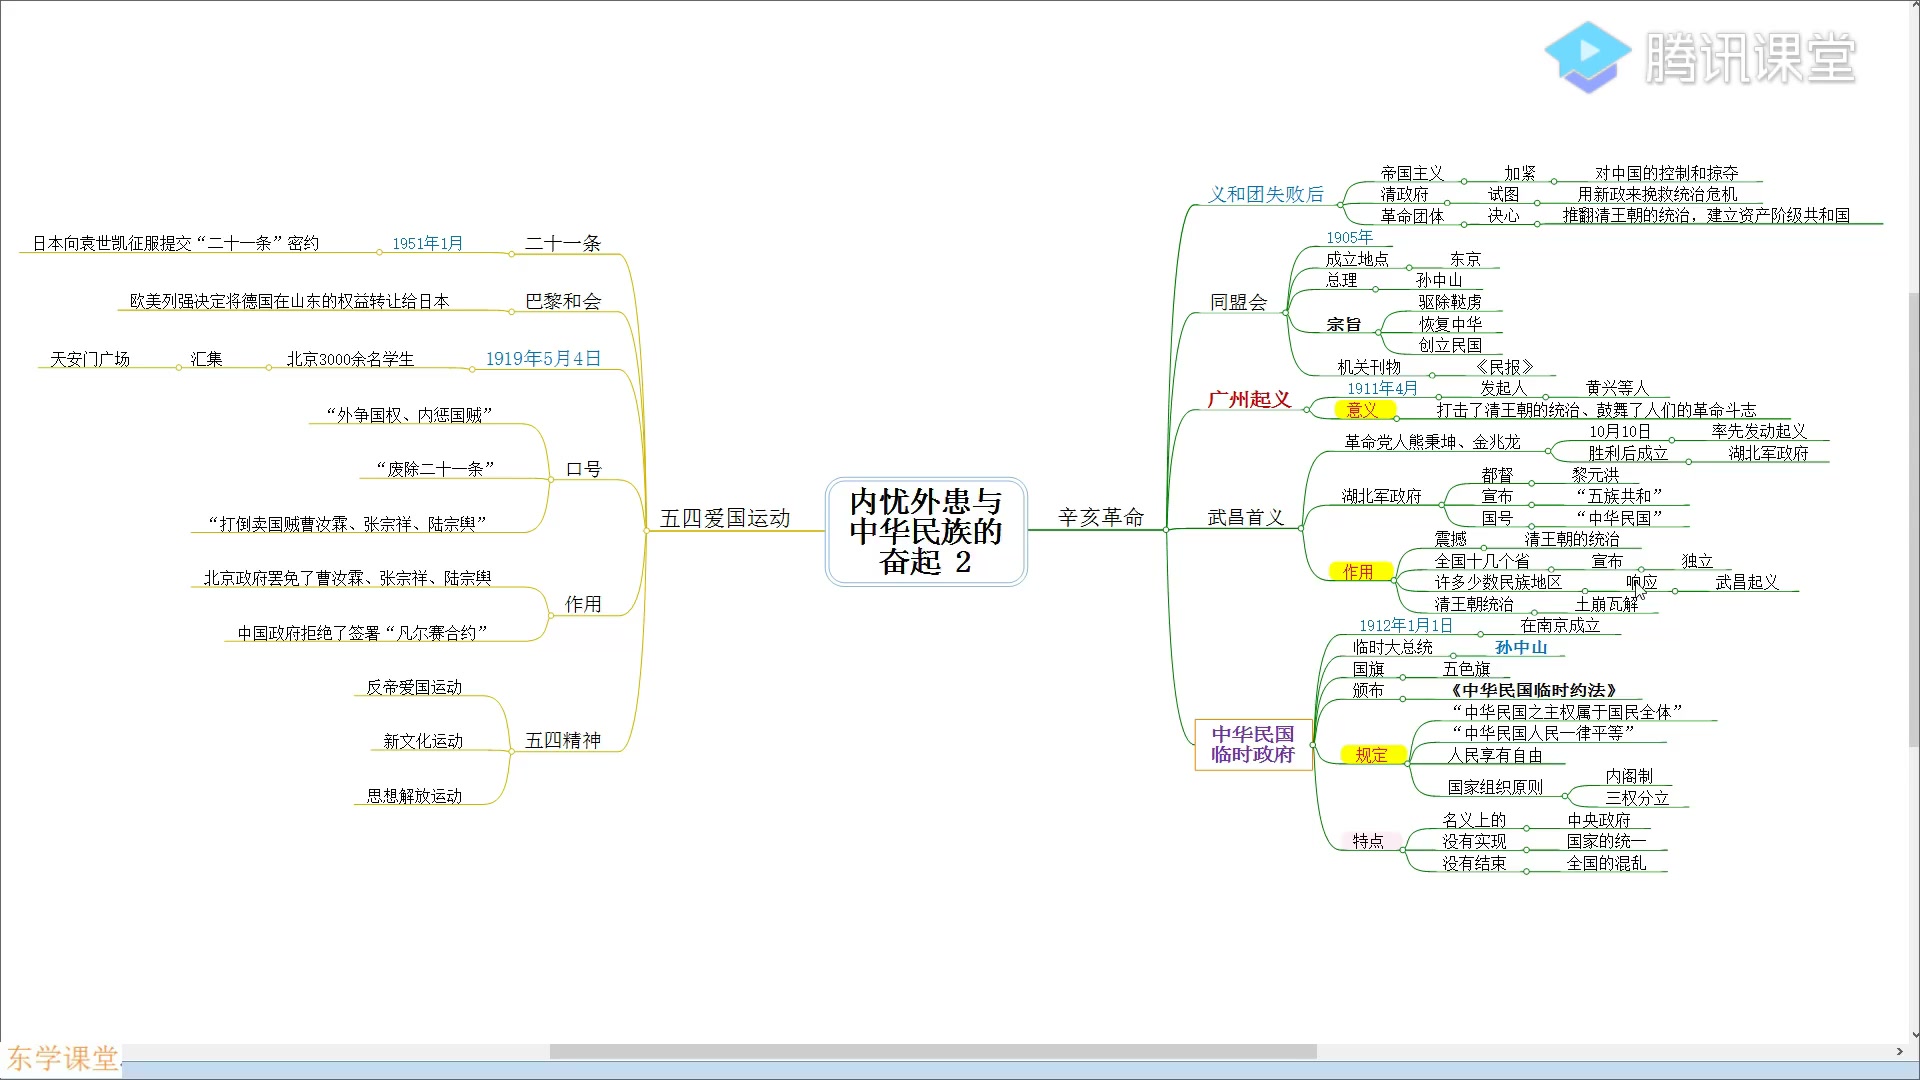The height and width of the screenshot is (1080, 1920).
Task: Select the 辛亥革命 branch node
Action: click(1100, 517)
